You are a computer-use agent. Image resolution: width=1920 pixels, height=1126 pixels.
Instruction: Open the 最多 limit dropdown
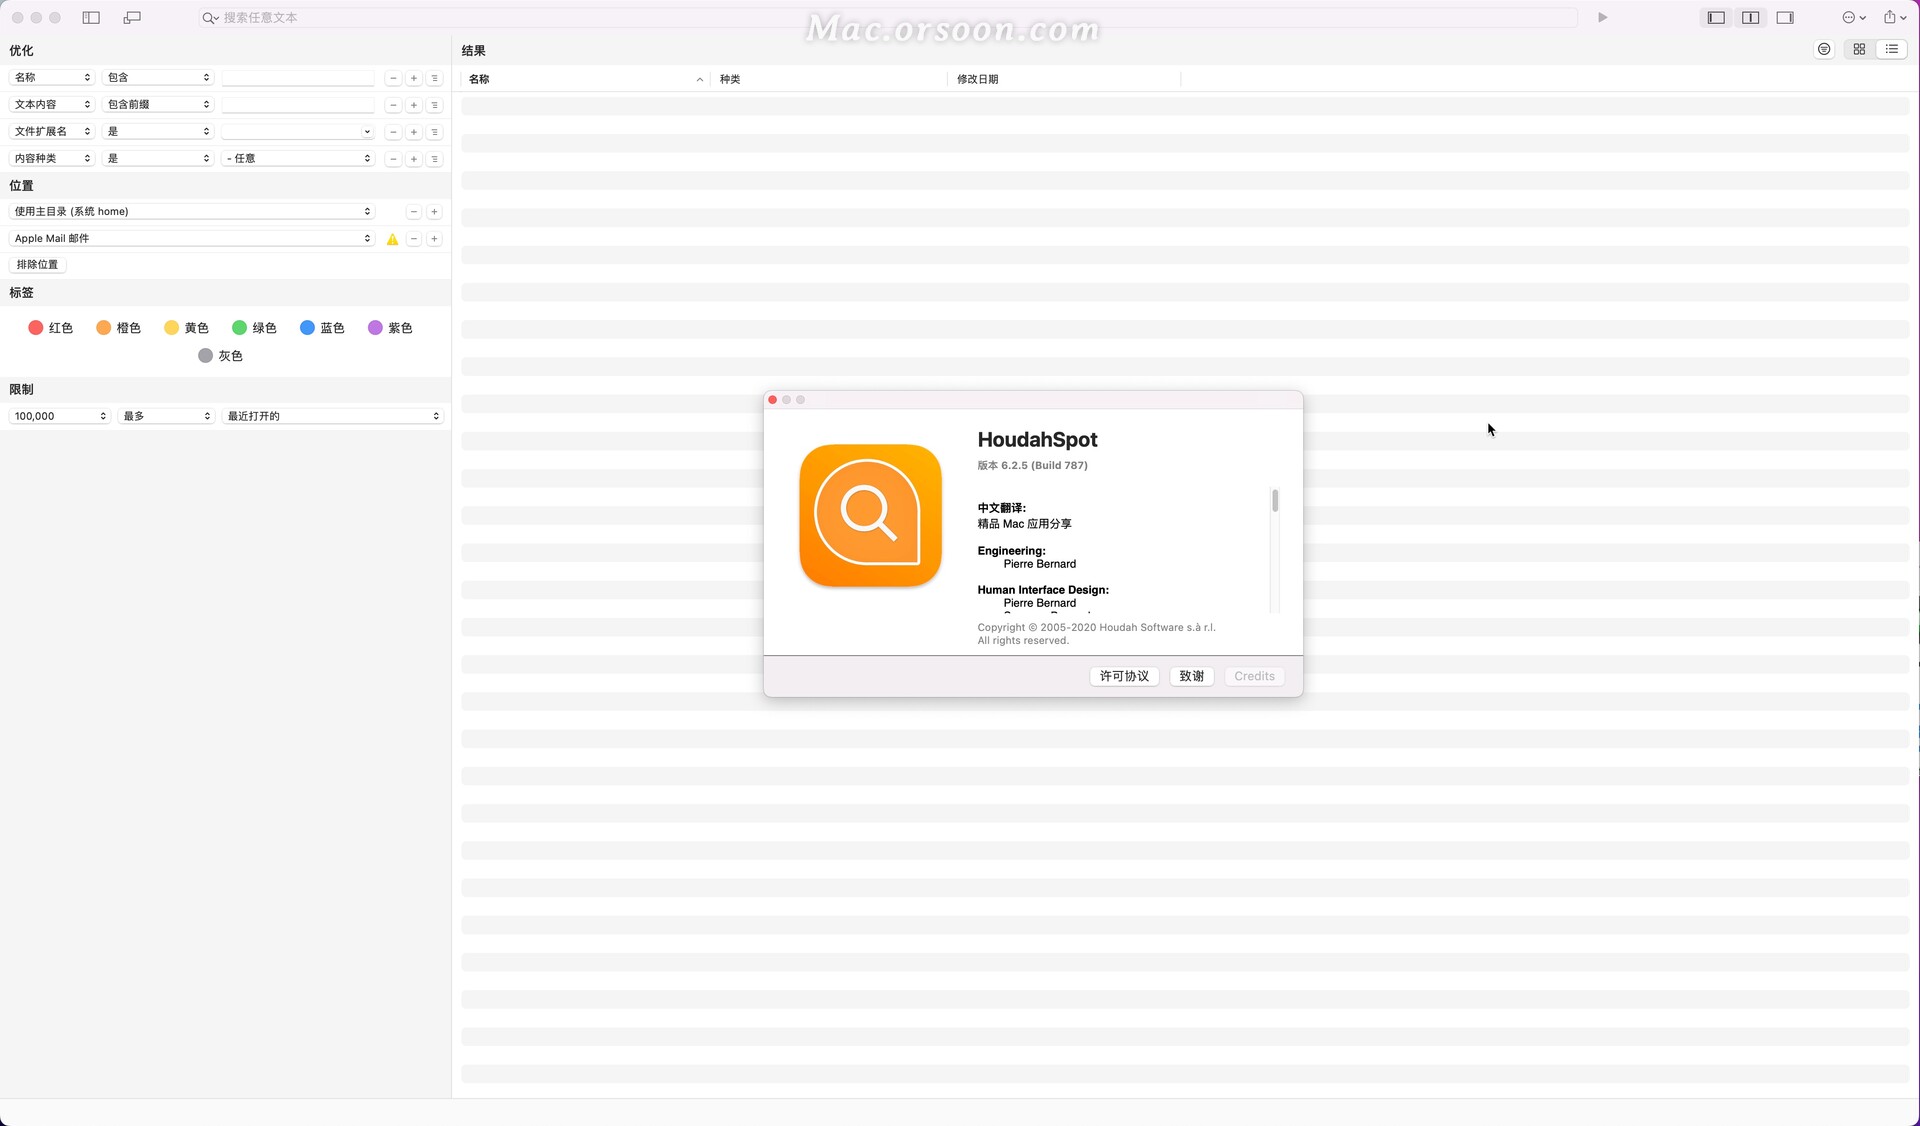[x=166, y=416]
